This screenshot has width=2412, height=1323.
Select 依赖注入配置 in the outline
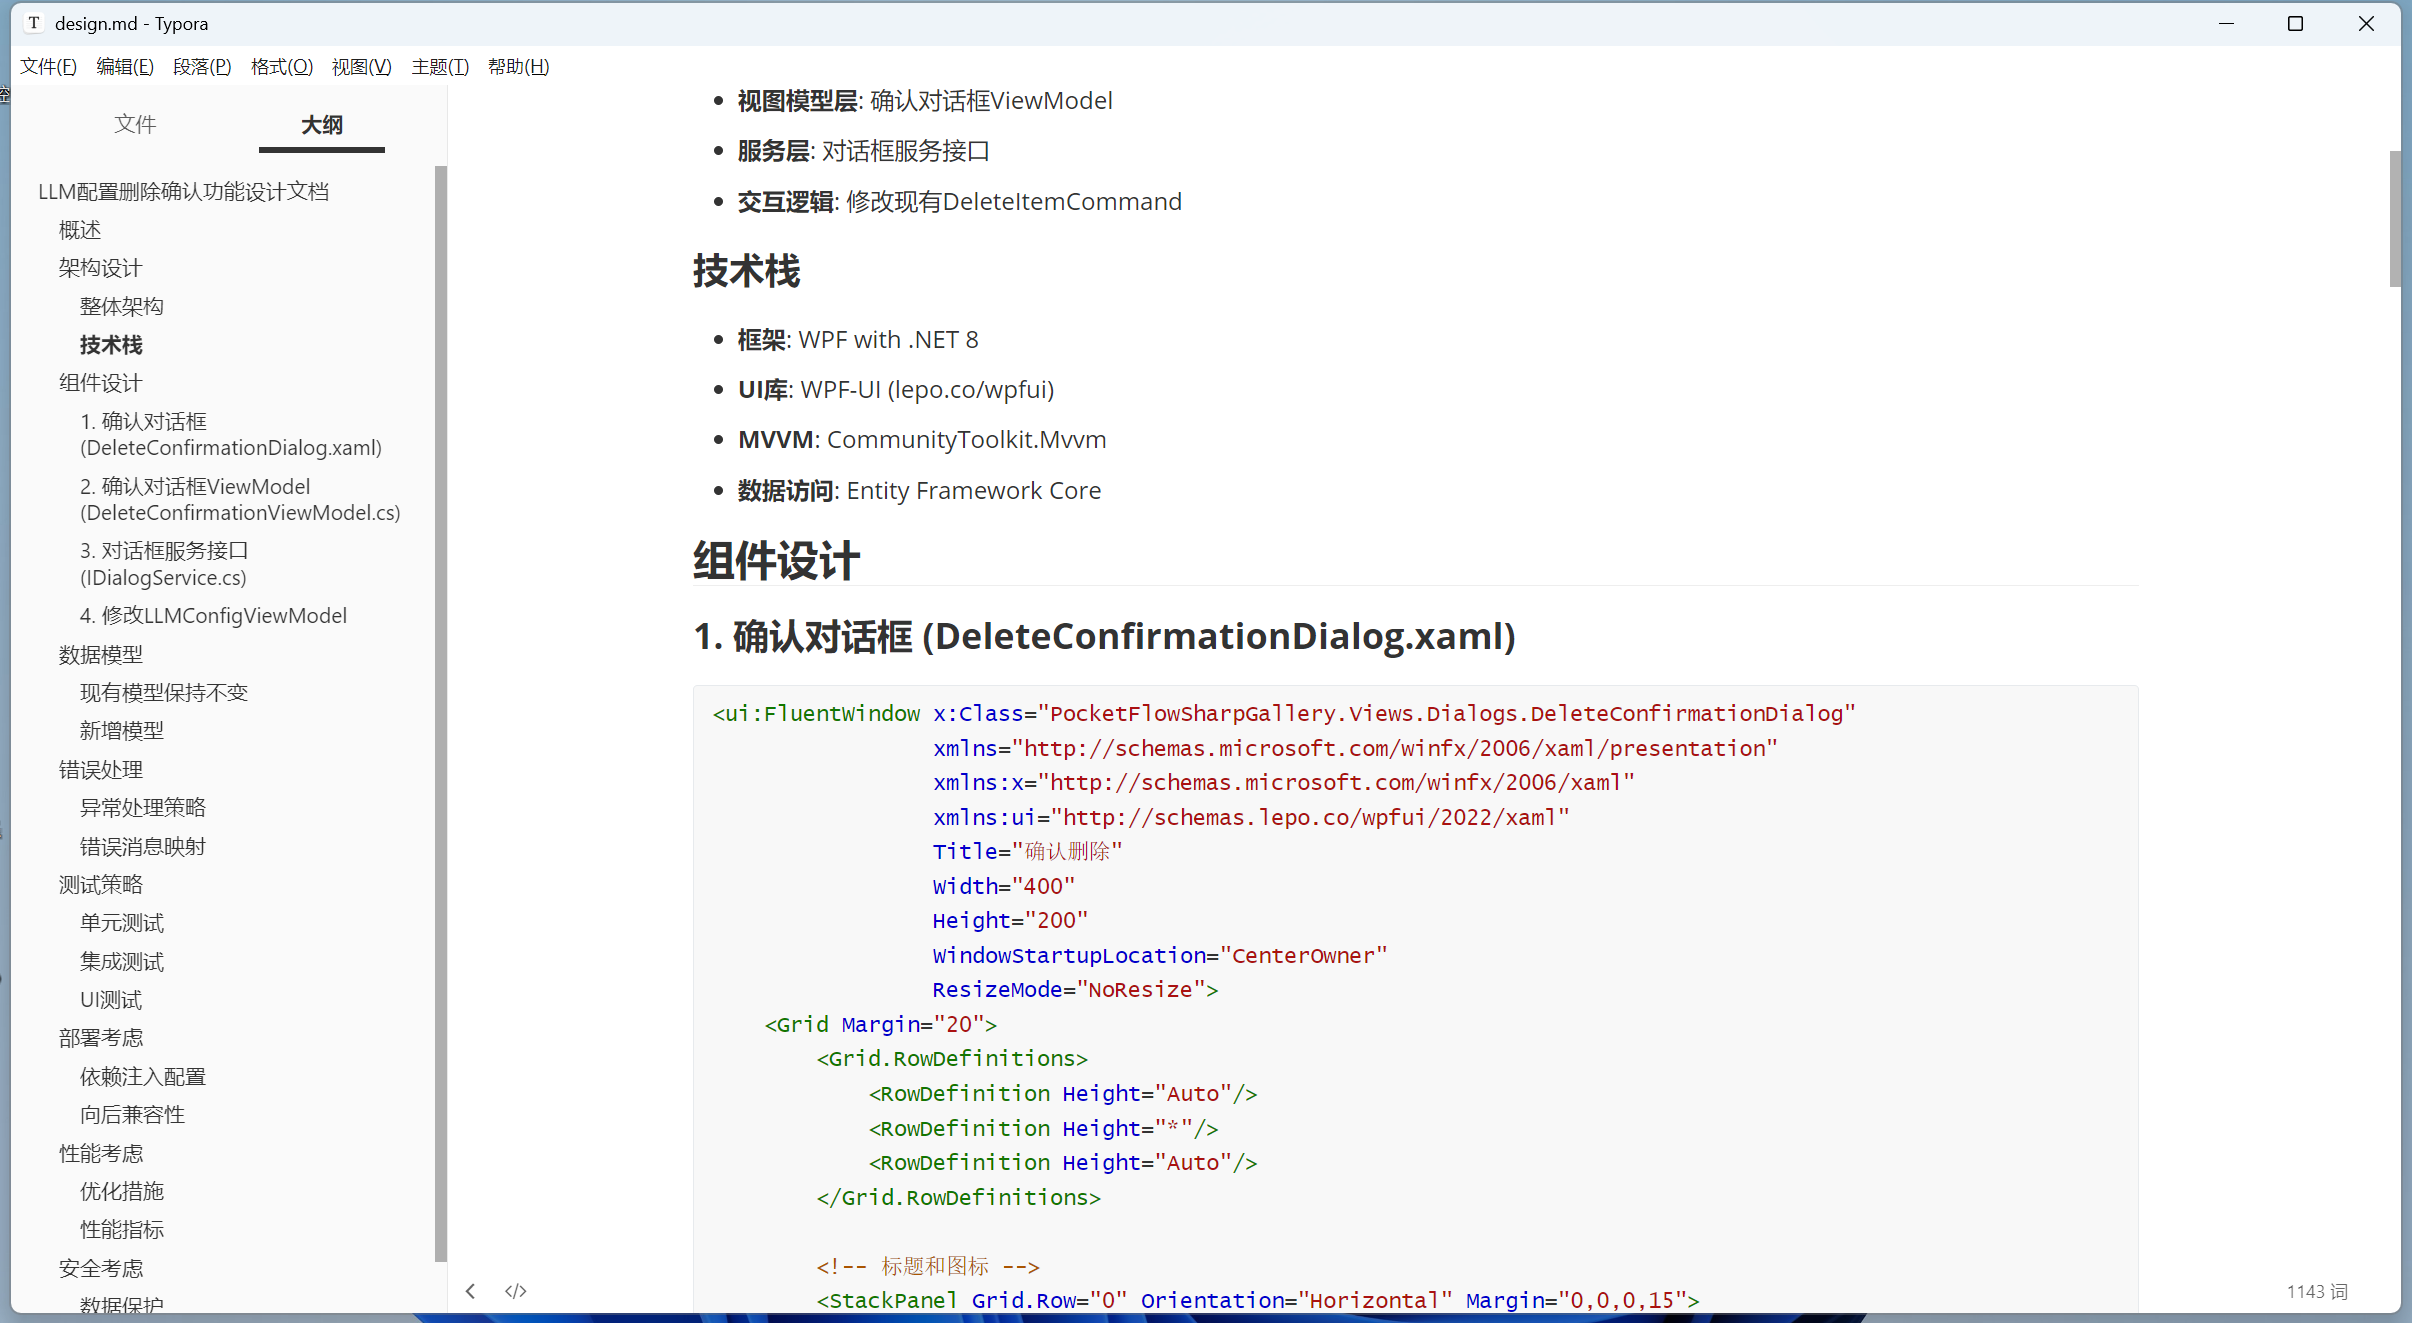tap(142, 1077)
